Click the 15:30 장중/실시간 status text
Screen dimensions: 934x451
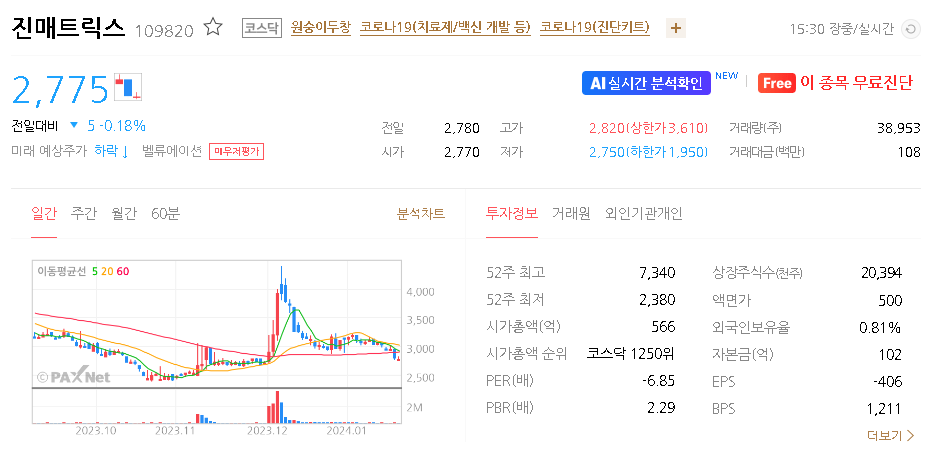[842, 29]
